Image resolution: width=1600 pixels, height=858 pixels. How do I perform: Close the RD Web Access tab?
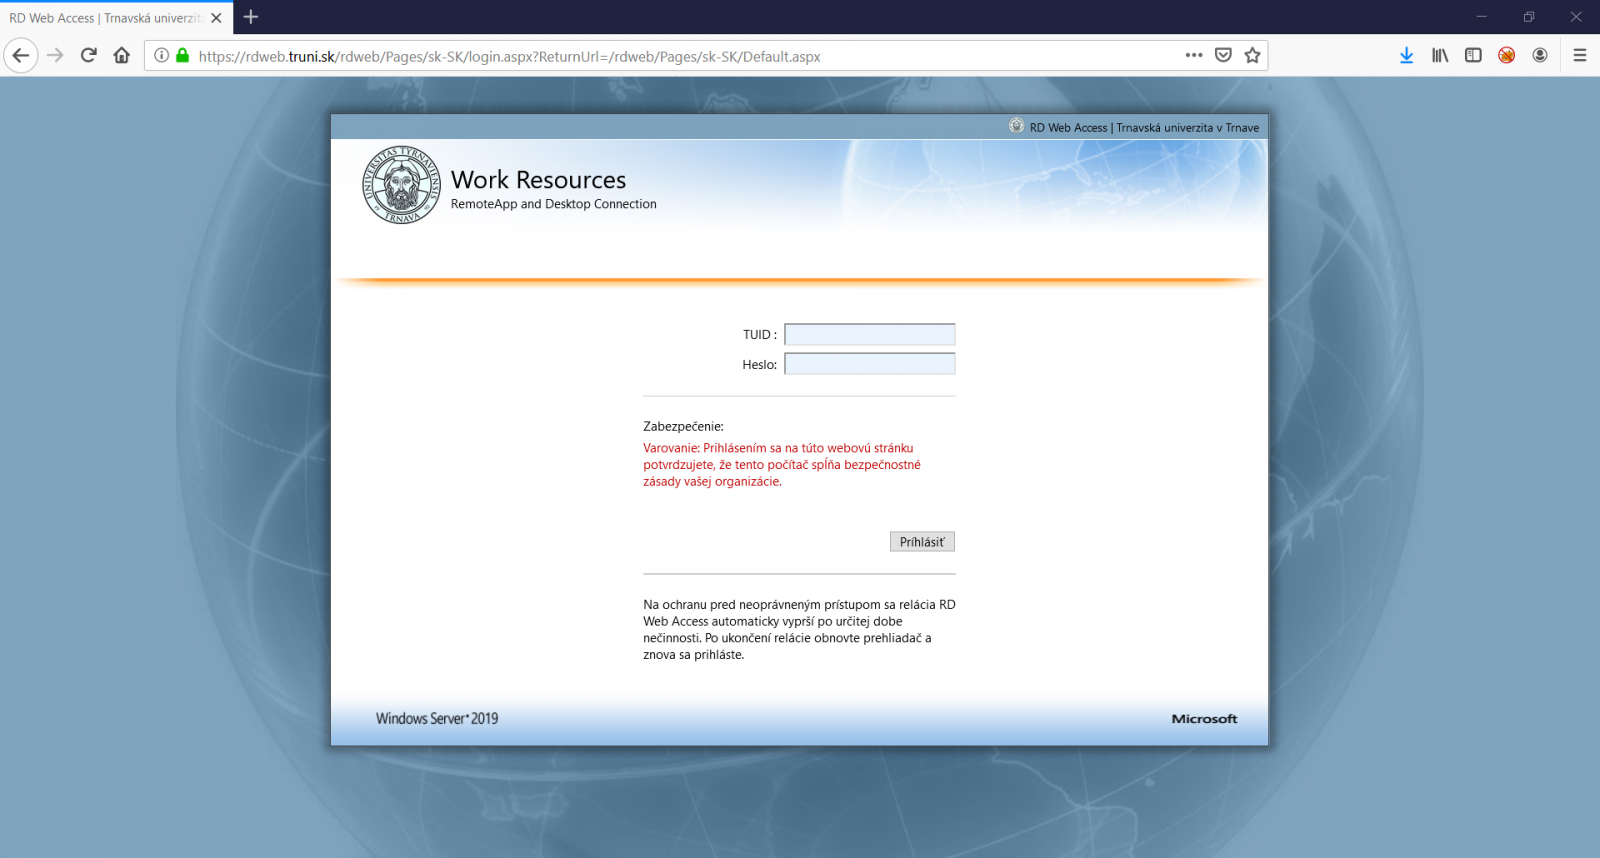tap(216, 18)
